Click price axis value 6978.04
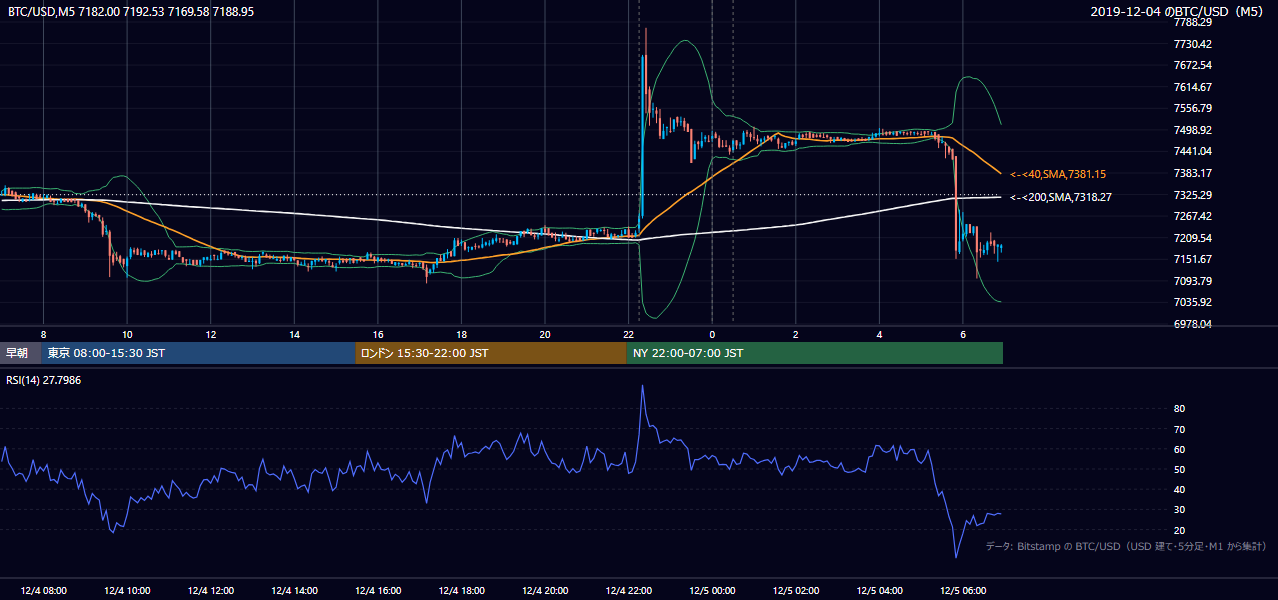 pyautogui.click(x=1193, y=324)
